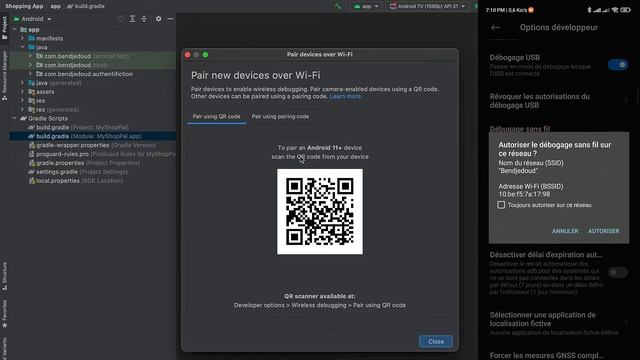The image size is (640, 360).
Task: Click Expand All icon in Project panel
Action: (133, 19)
